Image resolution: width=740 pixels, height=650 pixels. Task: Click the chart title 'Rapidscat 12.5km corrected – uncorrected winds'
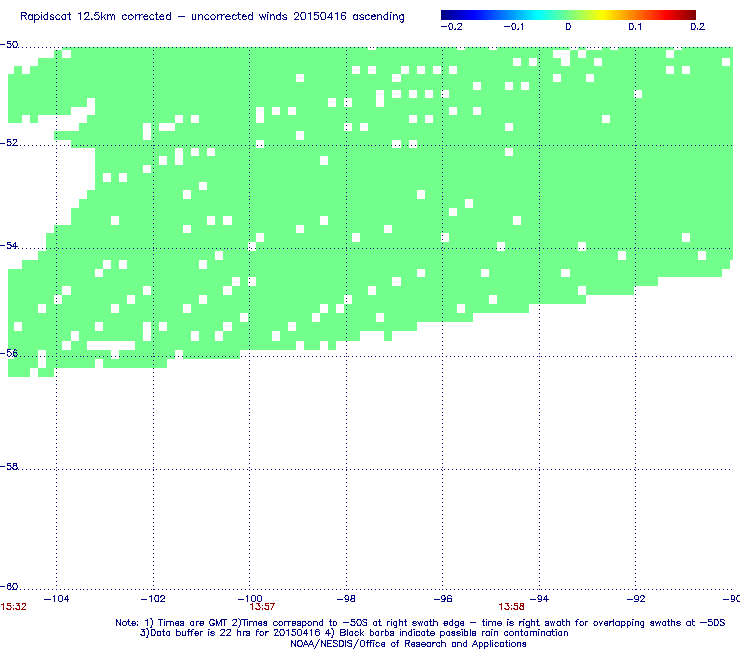212,17
